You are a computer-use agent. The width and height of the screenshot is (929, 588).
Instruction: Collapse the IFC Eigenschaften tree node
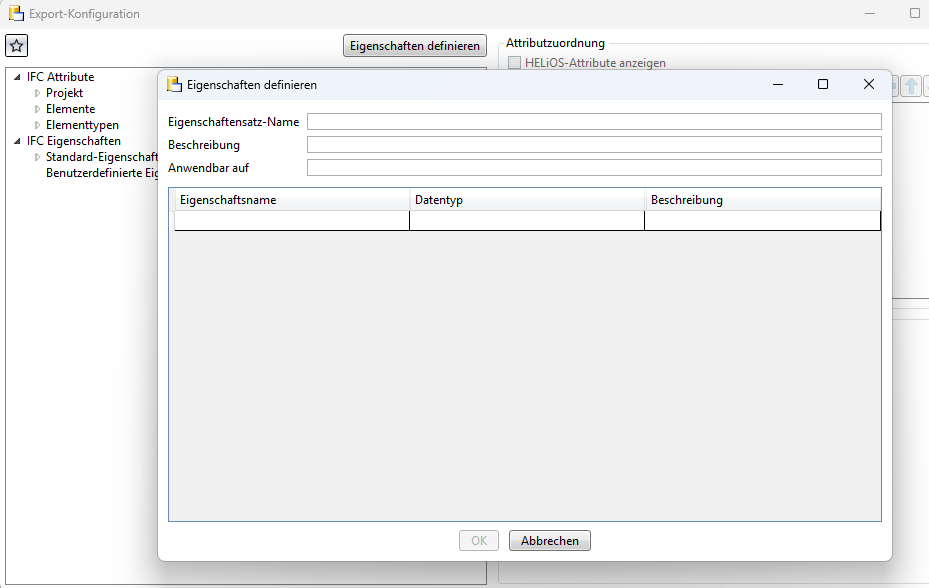(17, 141)
